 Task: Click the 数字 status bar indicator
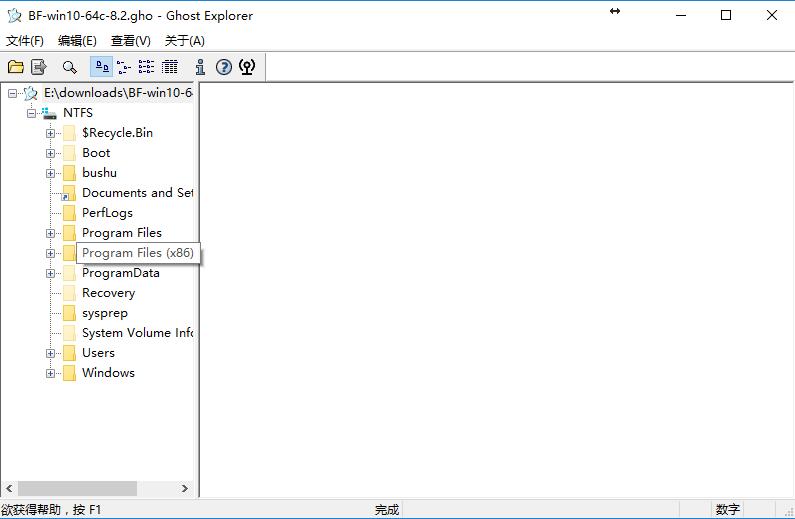(728, 510)
